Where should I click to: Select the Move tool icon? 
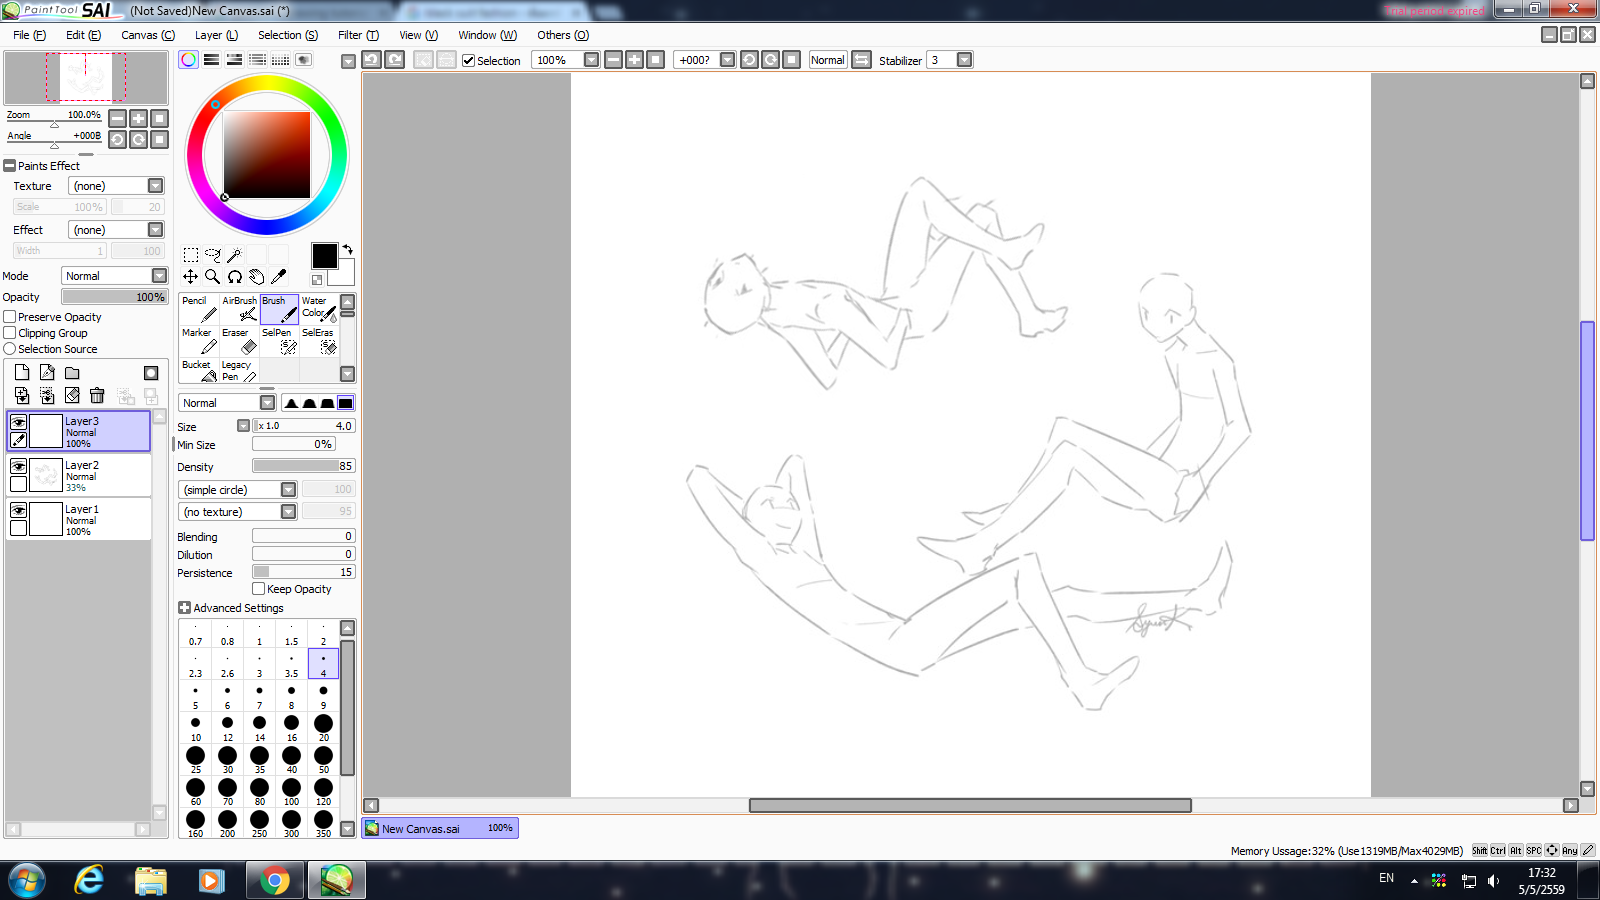190,276
